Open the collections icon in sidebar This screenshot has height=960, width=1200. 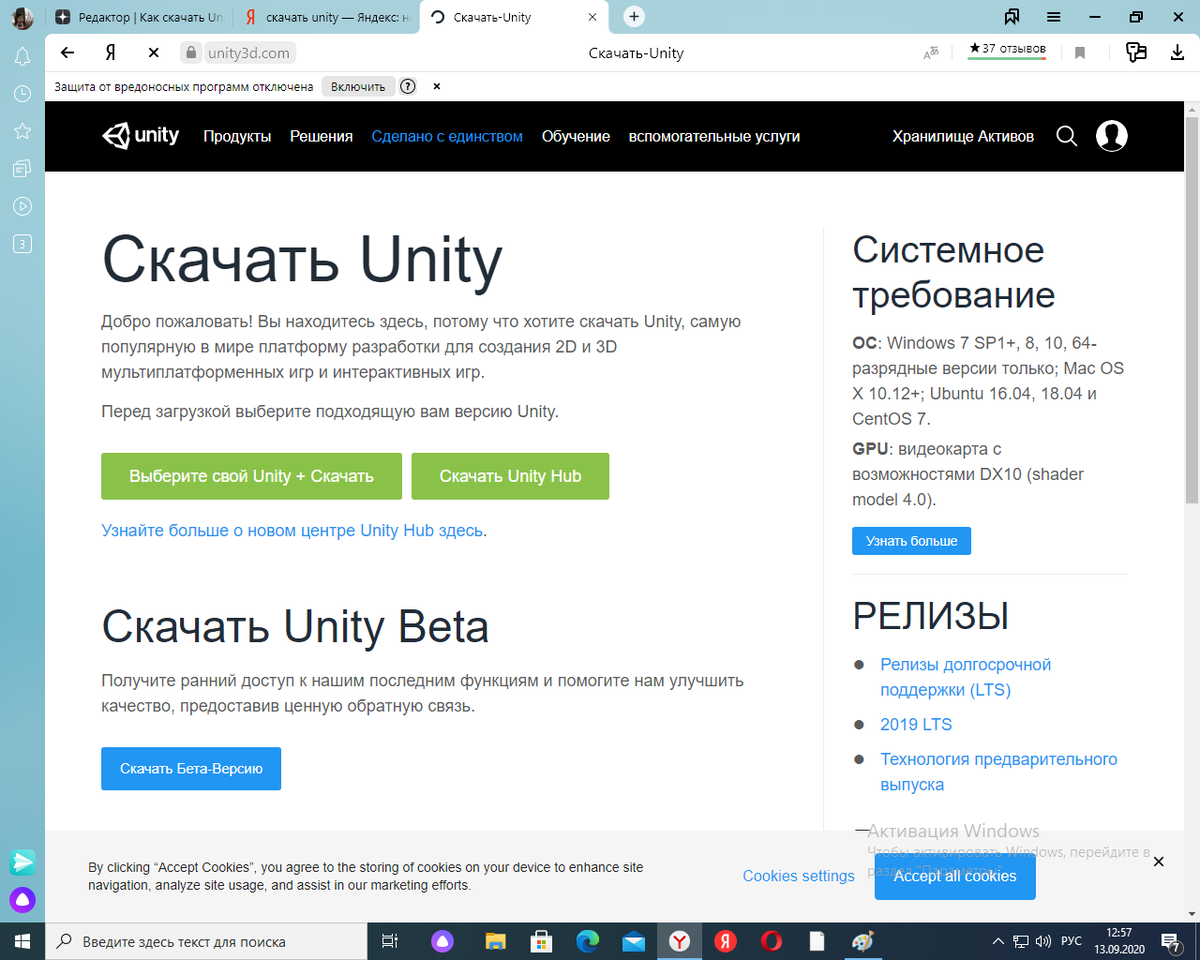[x=22, y=169]
